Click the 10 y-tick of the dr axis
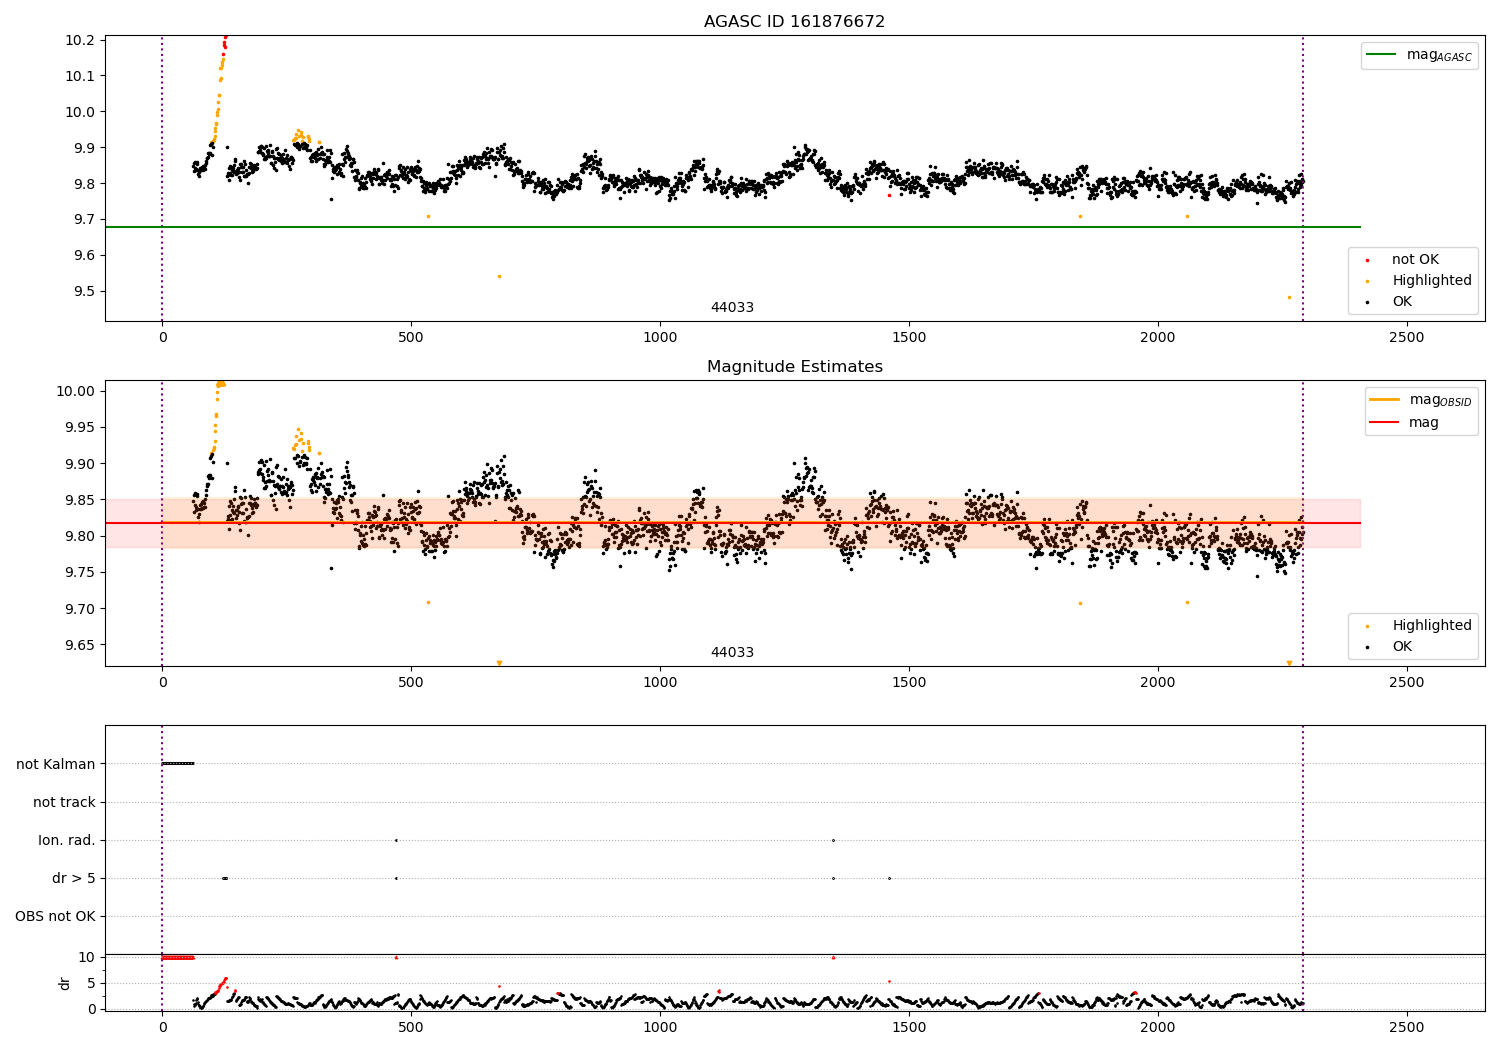Screen dimensions: 1500x1050 [88, 957]
